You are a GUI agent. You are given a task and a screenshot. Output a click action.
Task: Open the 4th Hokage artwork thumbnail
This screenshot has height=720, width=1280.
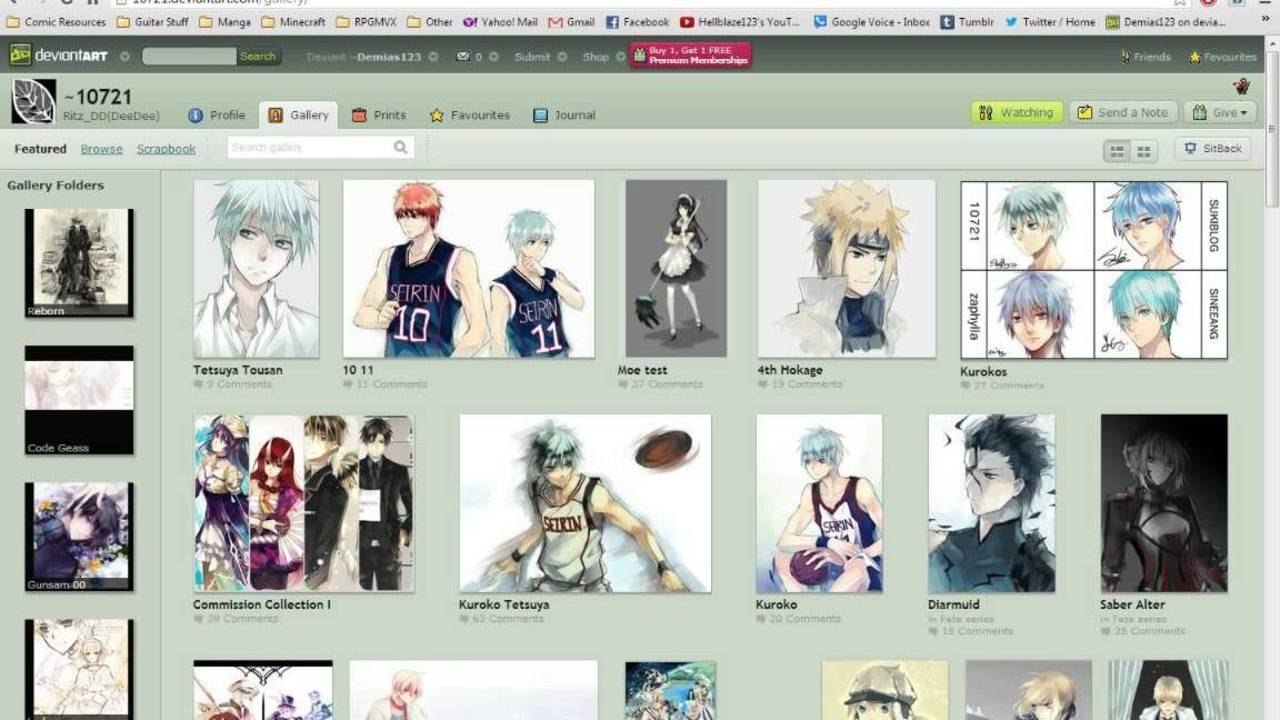click(x=847, y=268)
